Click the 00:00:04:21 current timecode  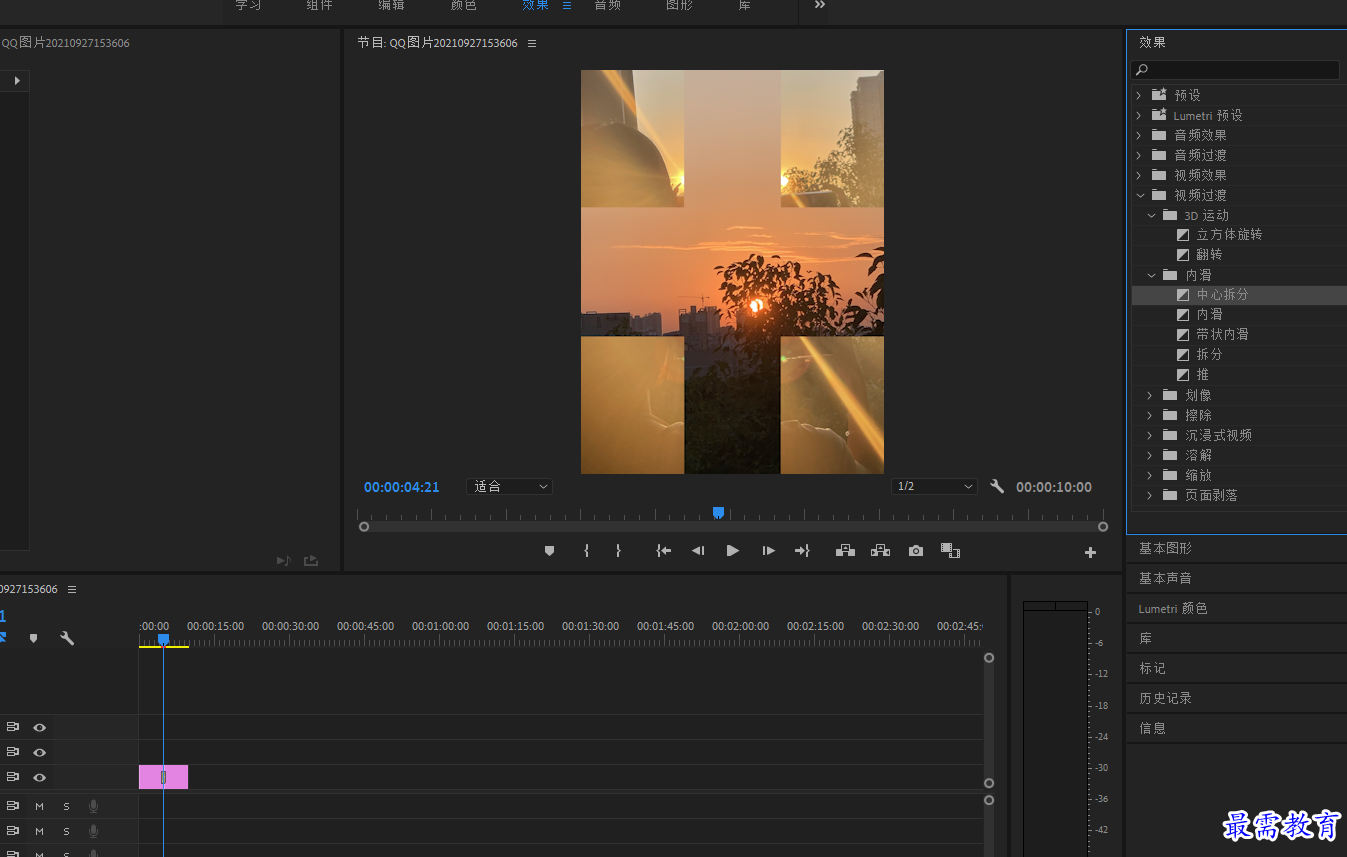pos(401,487)
